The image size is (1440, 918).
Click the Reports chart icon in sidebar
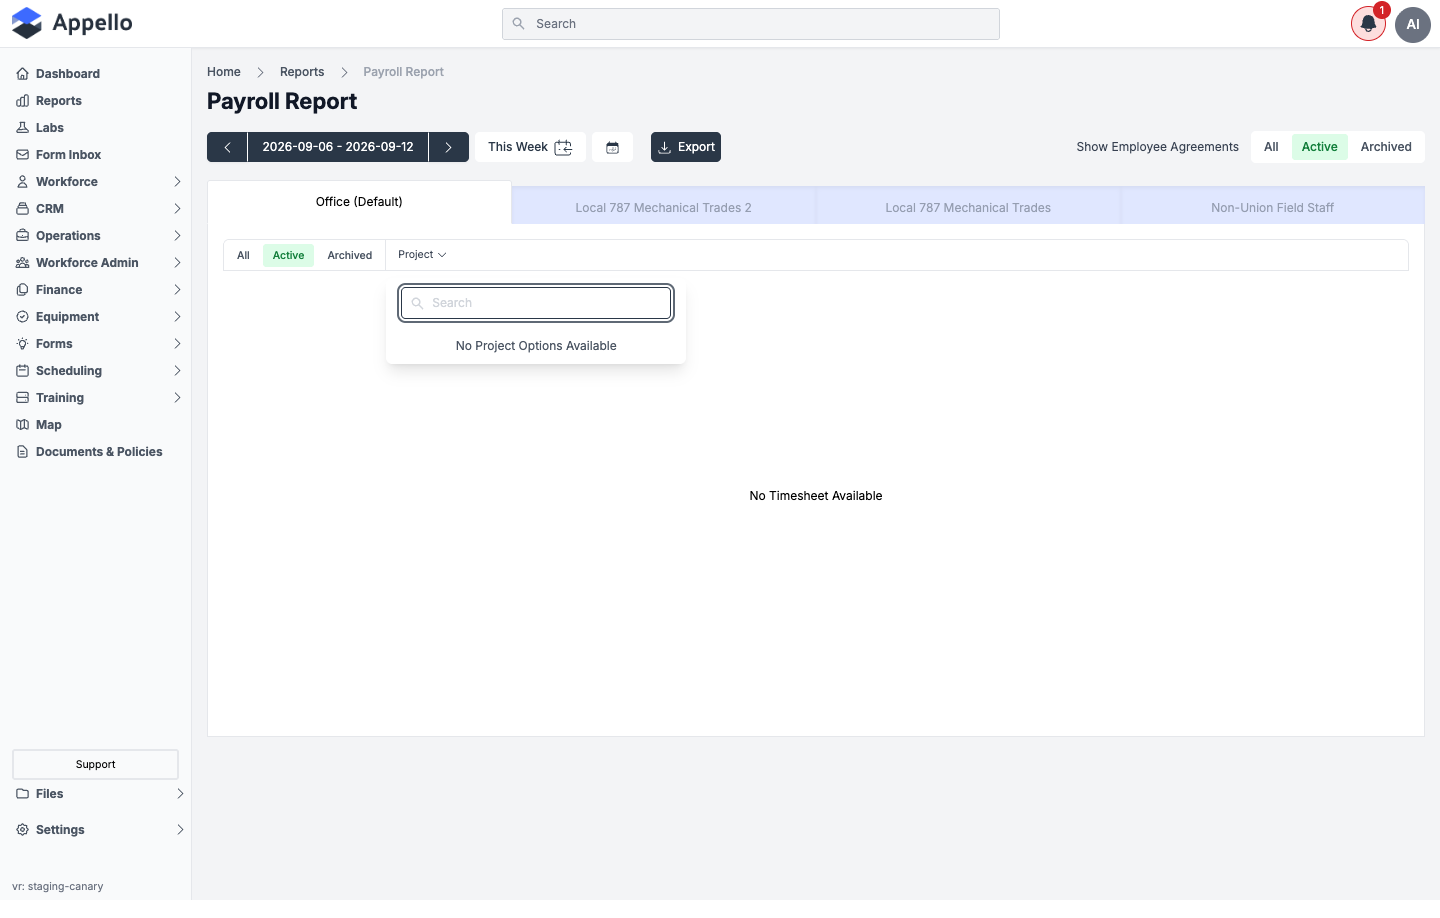(22, 101)
